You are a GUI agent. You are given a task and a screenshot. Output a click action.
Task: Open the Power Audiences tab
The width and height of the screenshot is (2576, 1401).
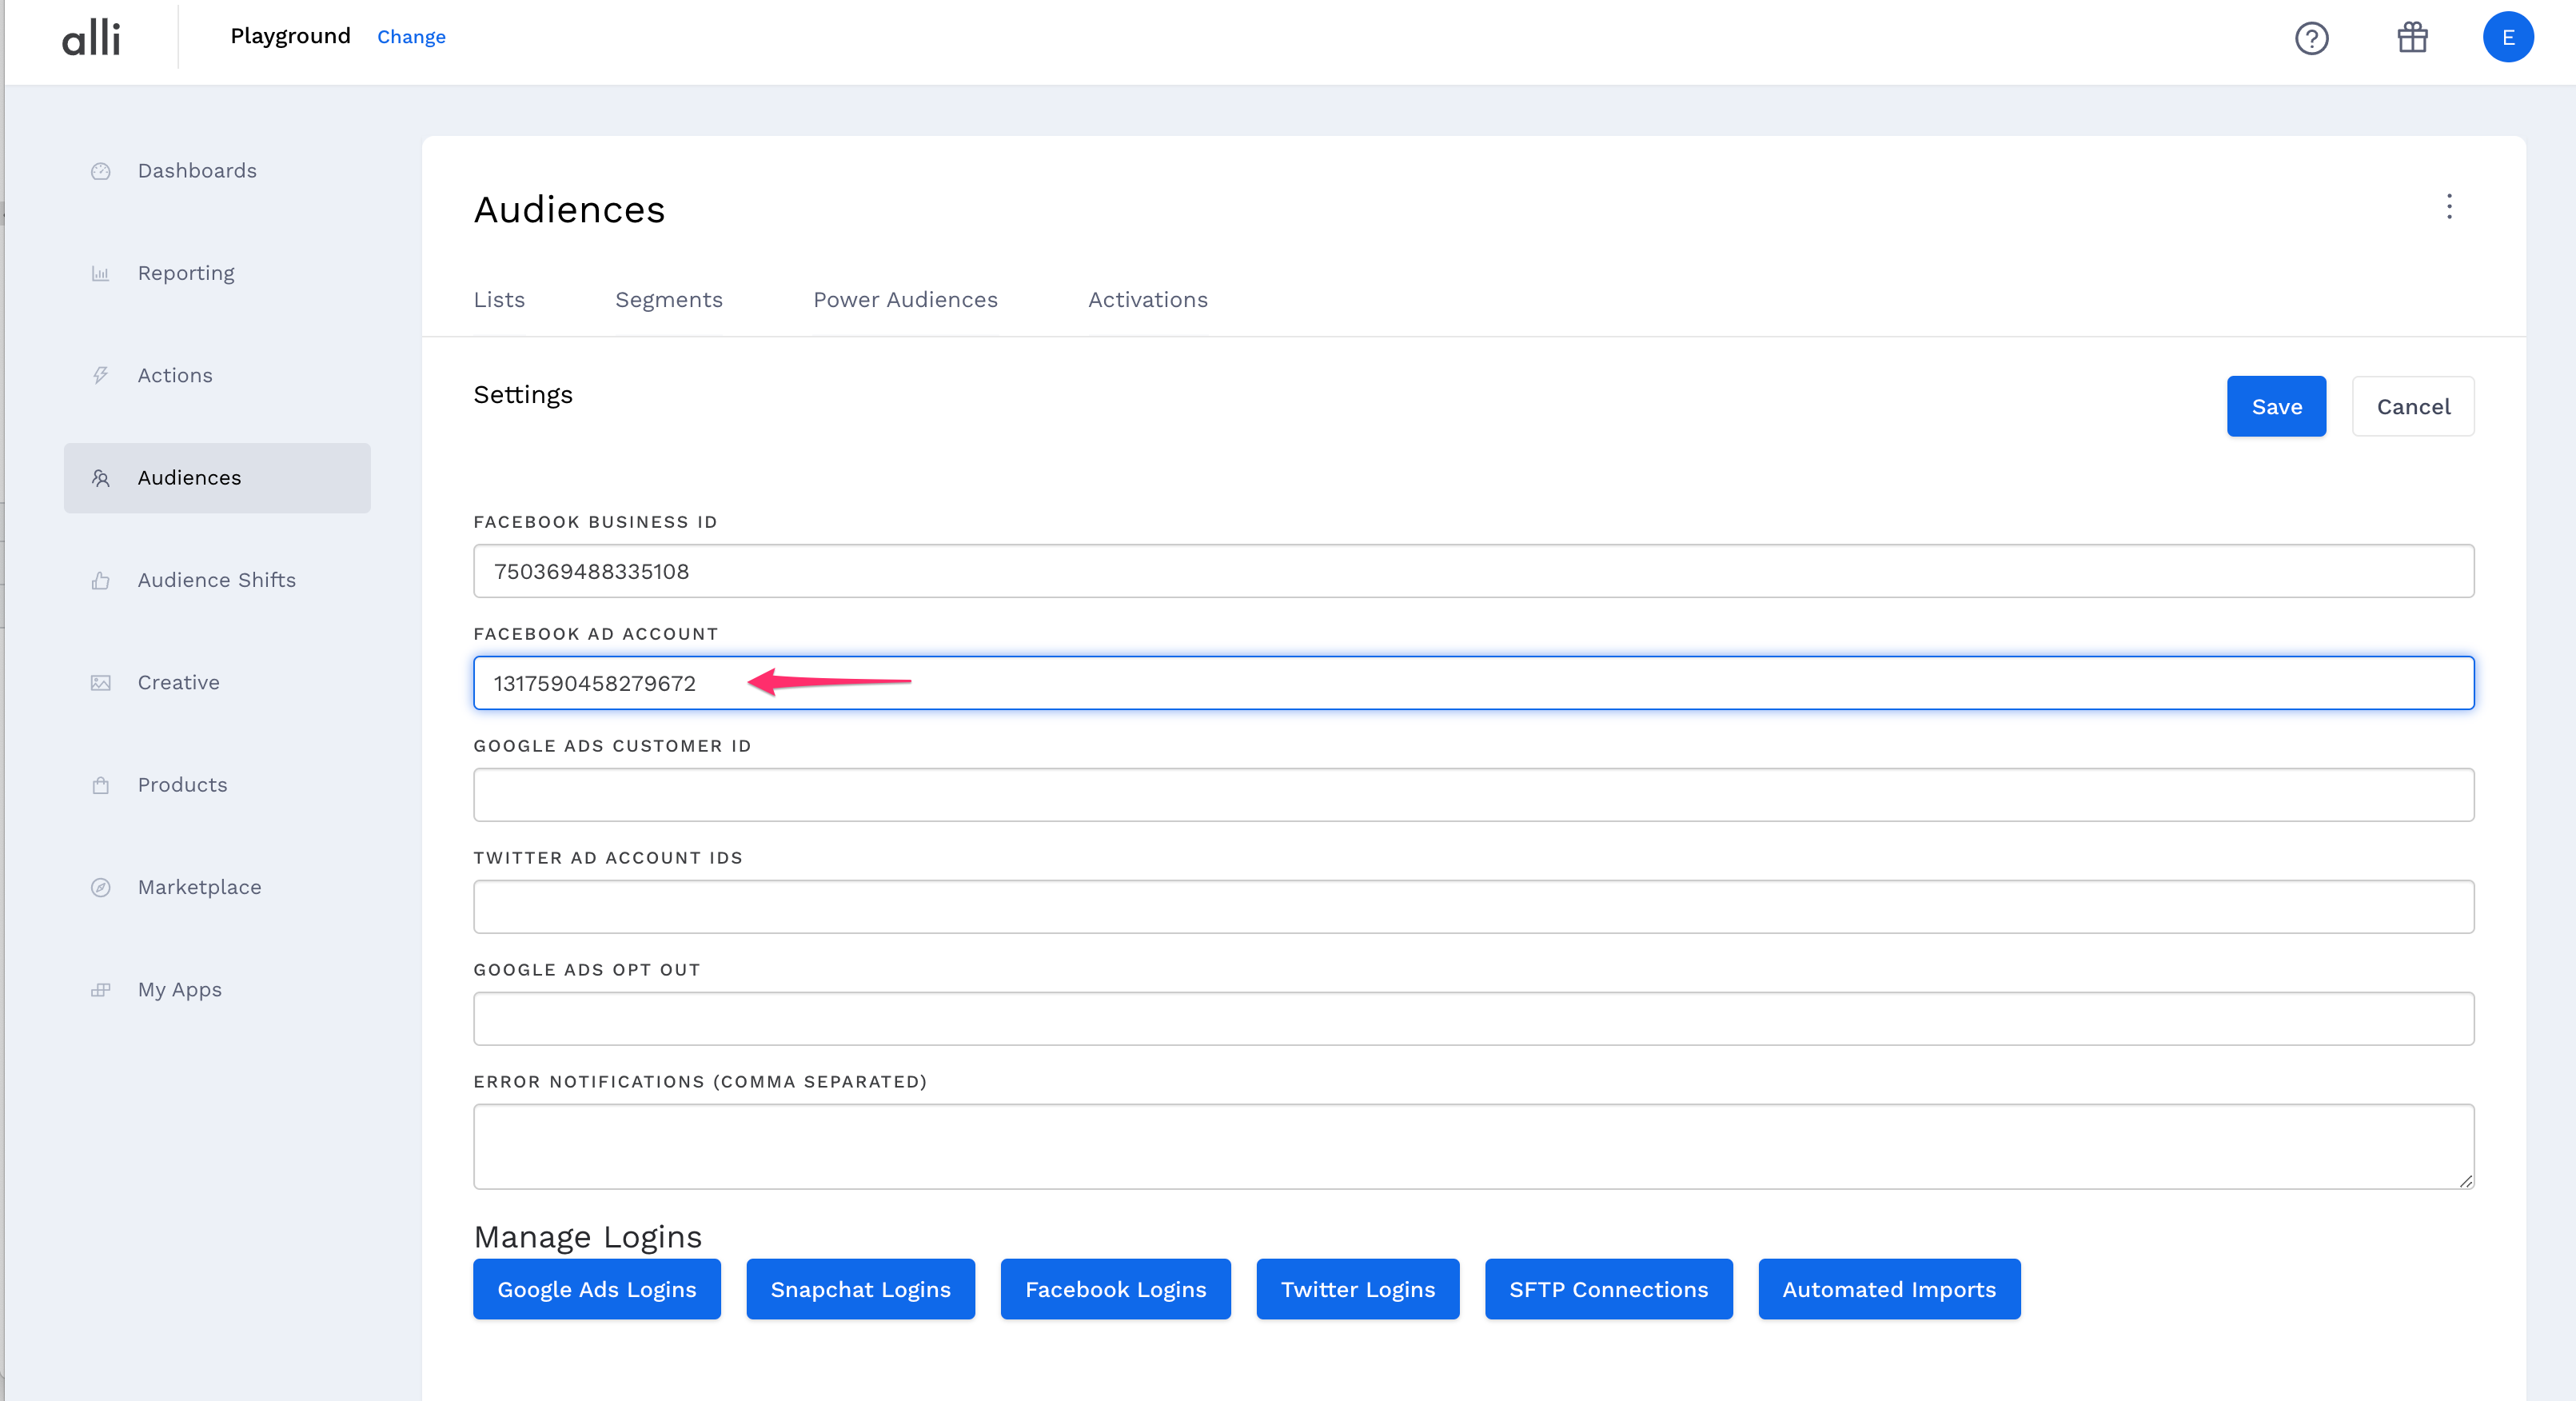905,299
